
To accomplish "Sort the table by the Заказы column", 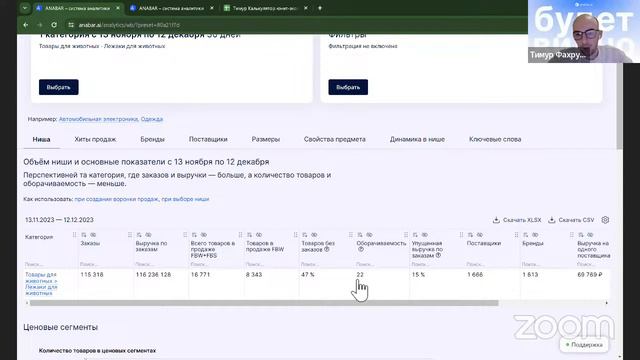I will [84, 235].
